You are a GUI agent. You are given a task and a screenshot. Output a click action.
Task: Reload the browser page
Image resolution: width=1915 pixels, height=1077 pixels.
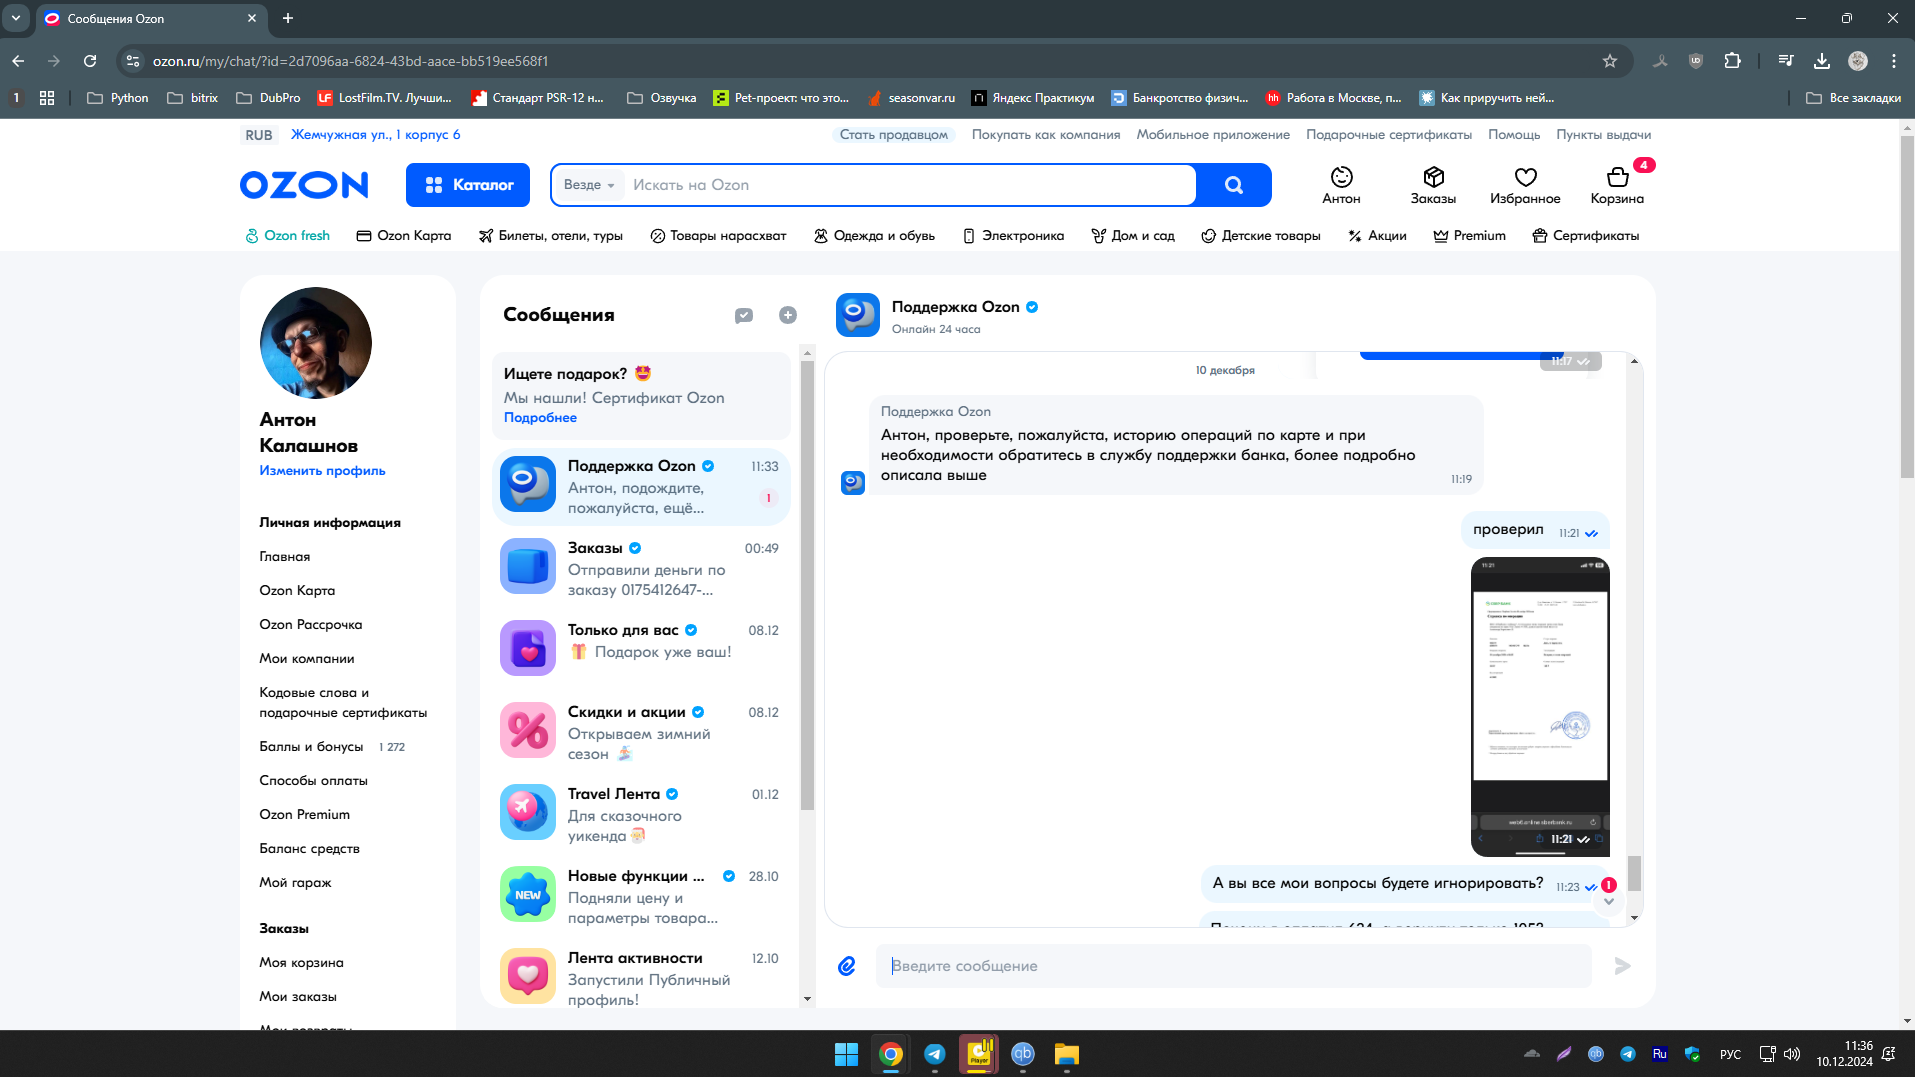pyautogui.click(x=90, y=61)
